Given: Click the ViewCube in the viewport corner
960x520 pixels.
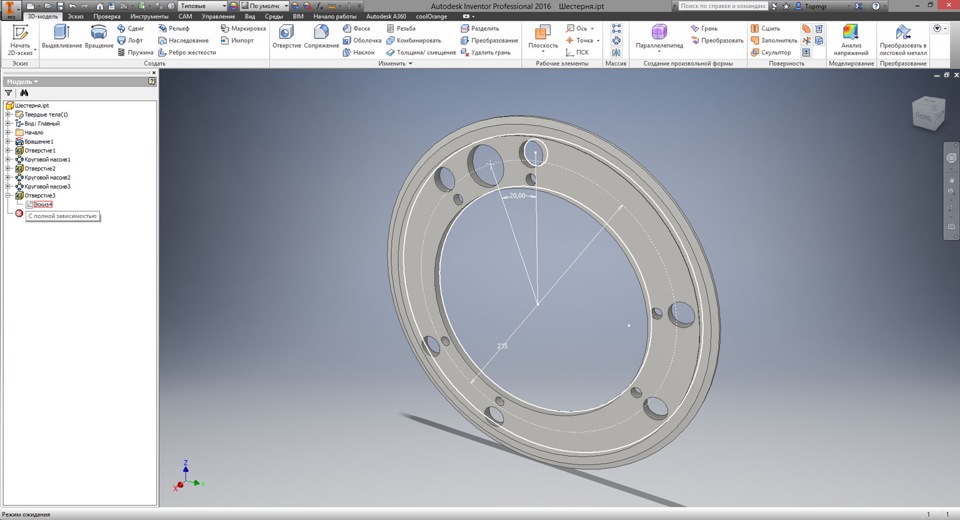Looking at the screenshot, I should (x=925, y=115).
